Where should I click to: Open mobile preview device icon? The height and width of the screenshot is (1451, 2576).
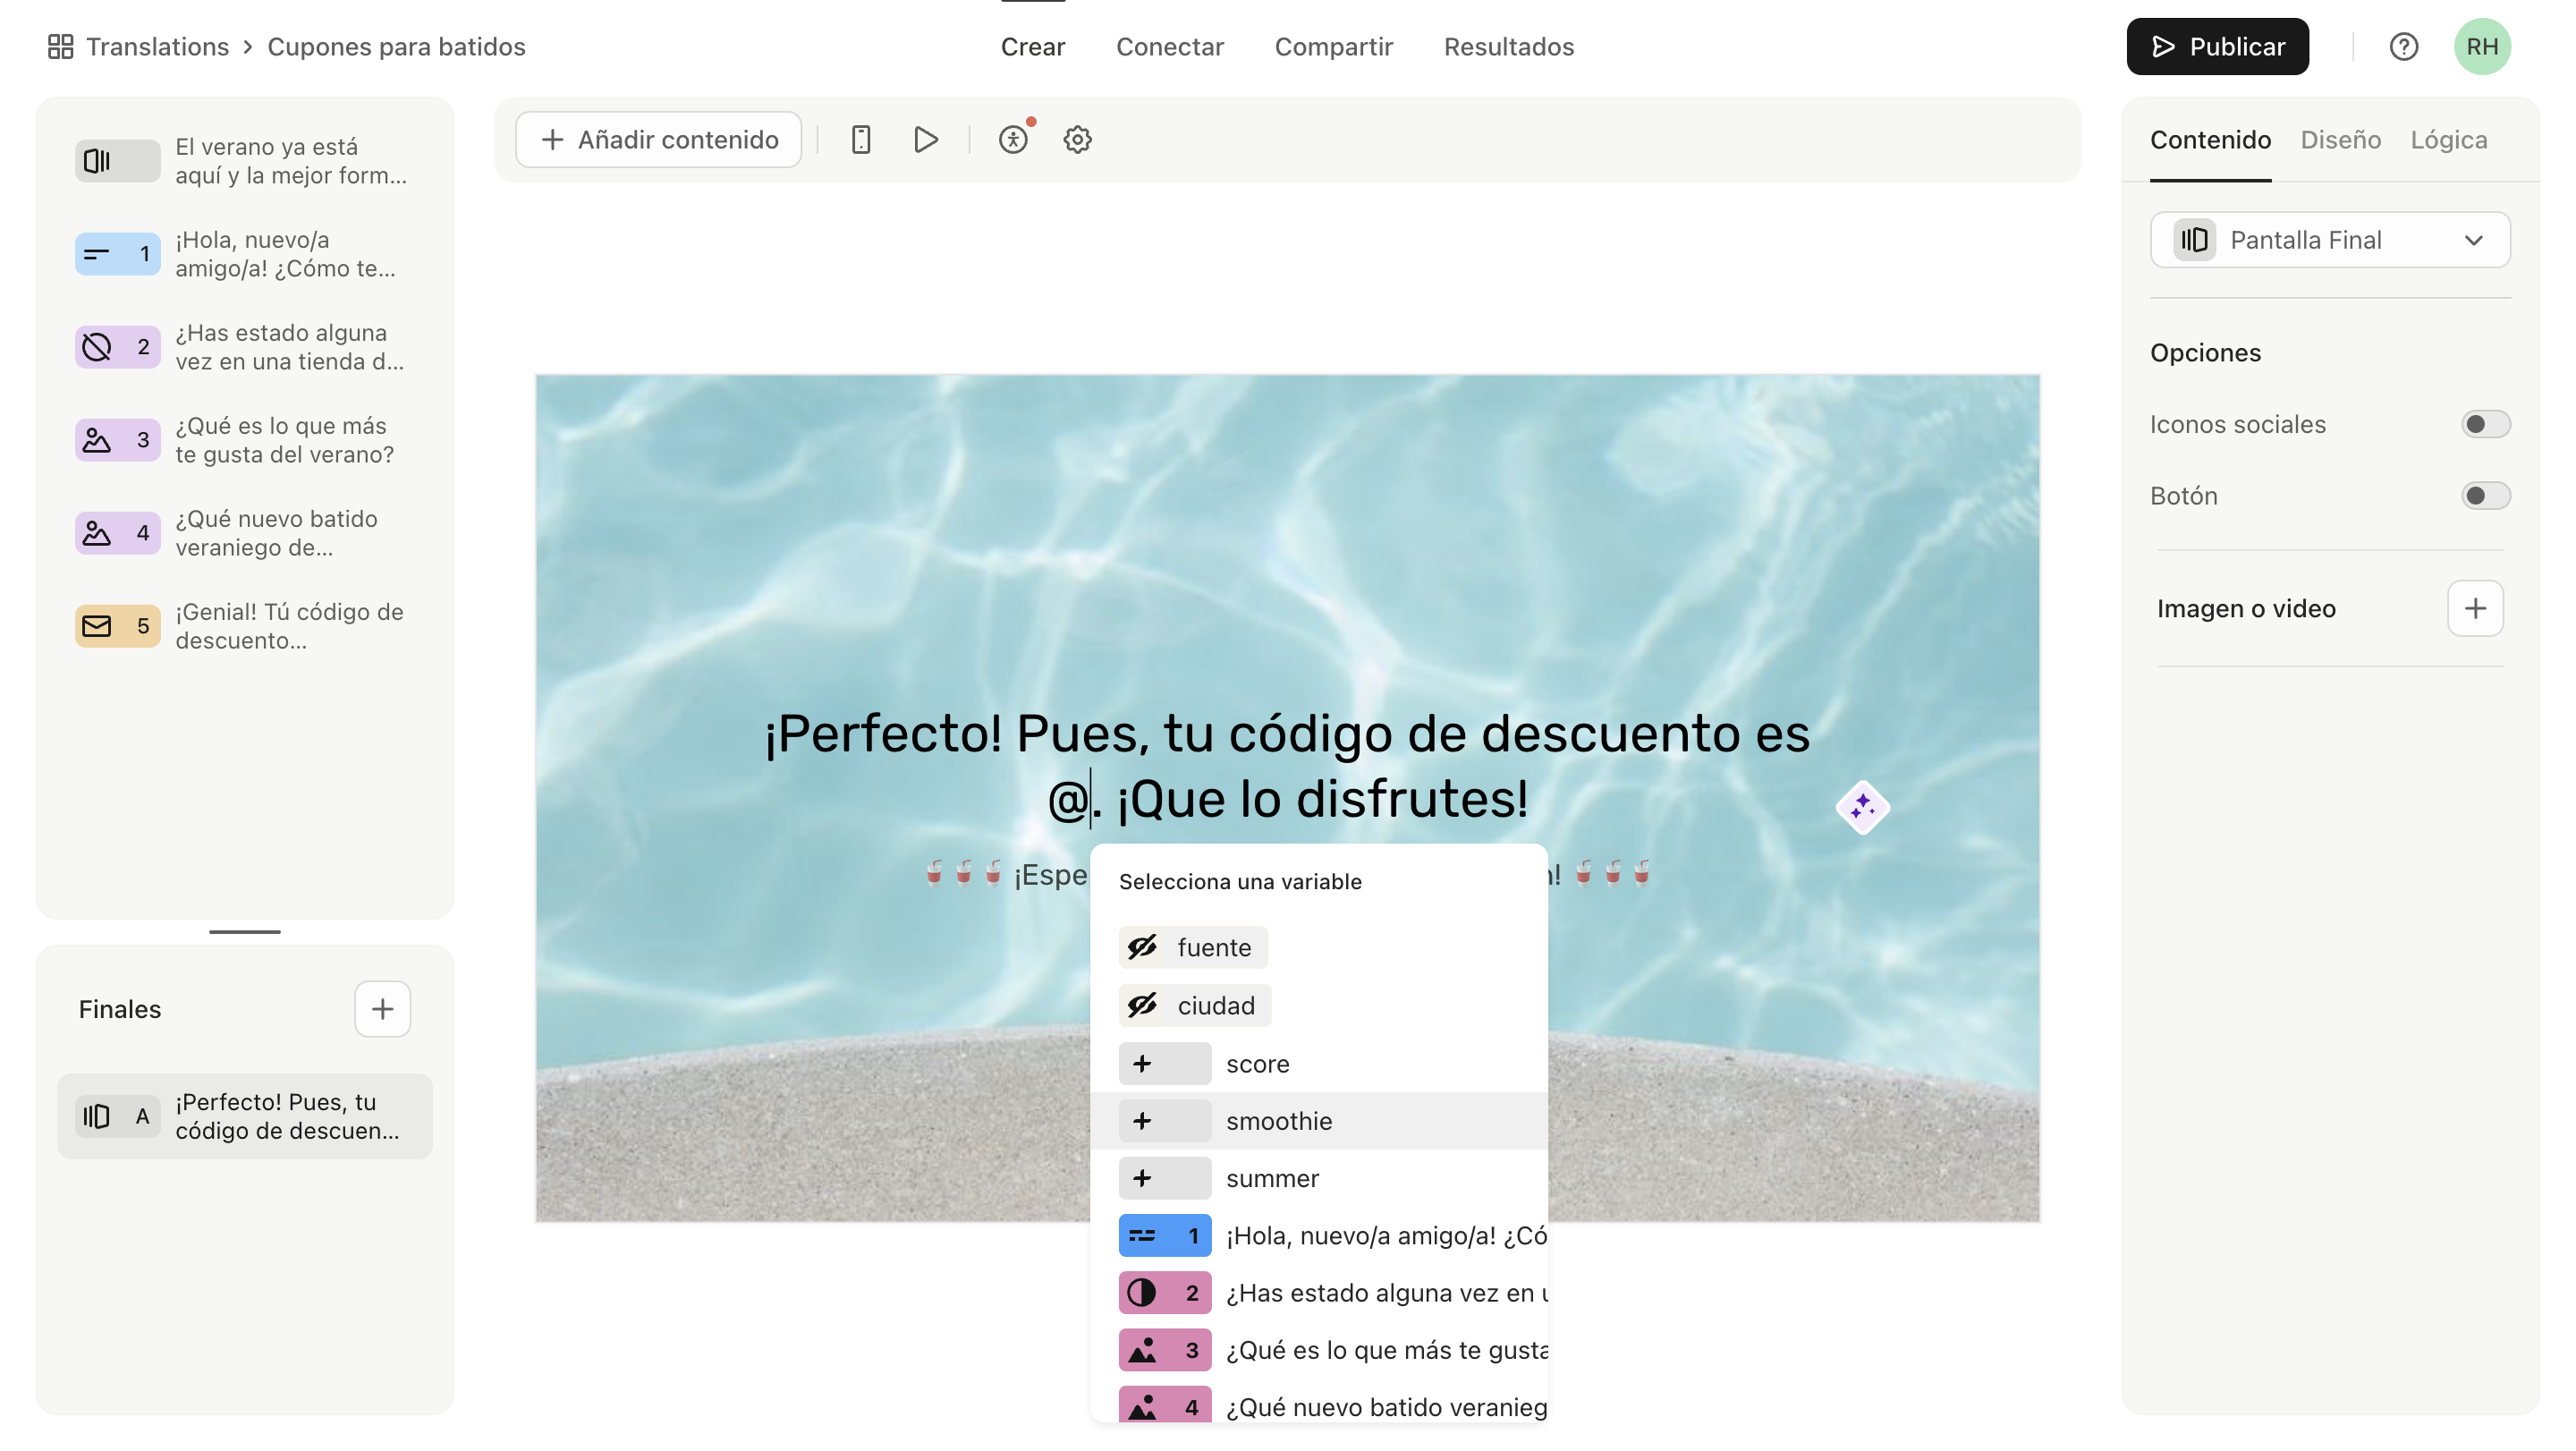click(x=861, y=140)
